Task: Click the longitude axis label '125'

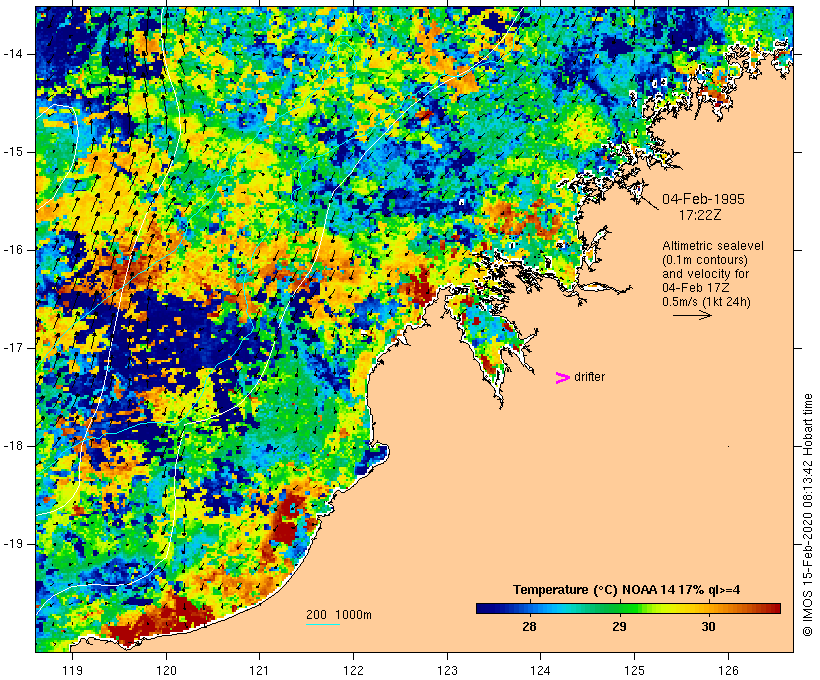Action: 635,671
